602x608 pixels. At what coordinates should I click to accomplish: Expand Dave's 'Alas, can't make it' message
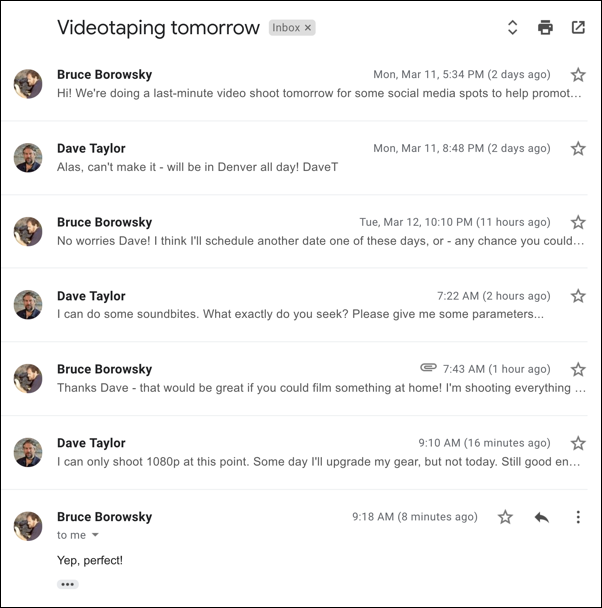[x=295, y=158]
